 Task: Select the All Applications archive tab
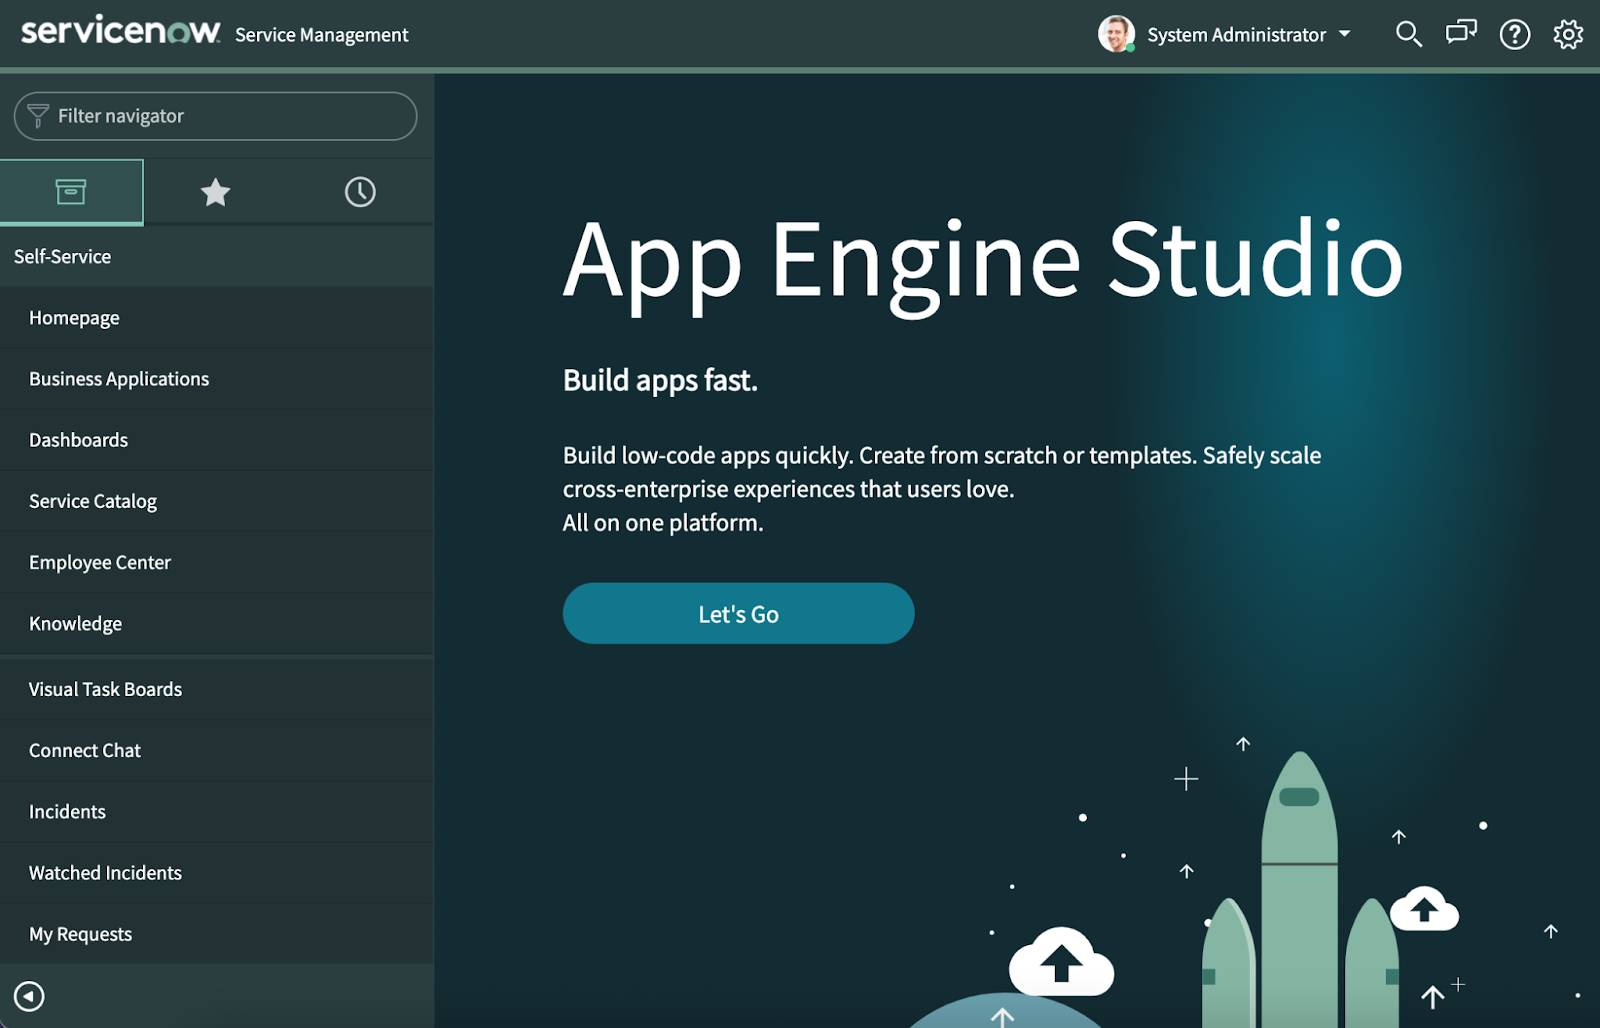(x=71, y=192)
